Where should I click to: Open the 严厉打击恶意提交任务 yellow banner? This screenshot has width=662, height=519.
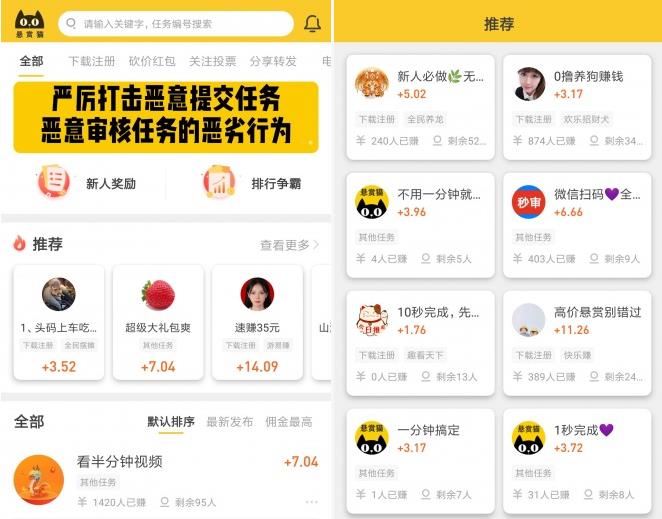[166, 117]
